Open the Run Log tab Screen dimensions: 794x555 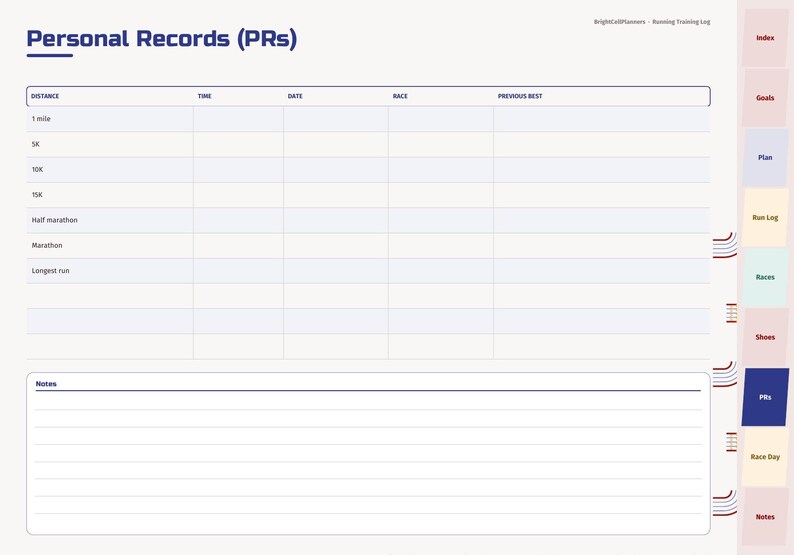coord(765,218)
